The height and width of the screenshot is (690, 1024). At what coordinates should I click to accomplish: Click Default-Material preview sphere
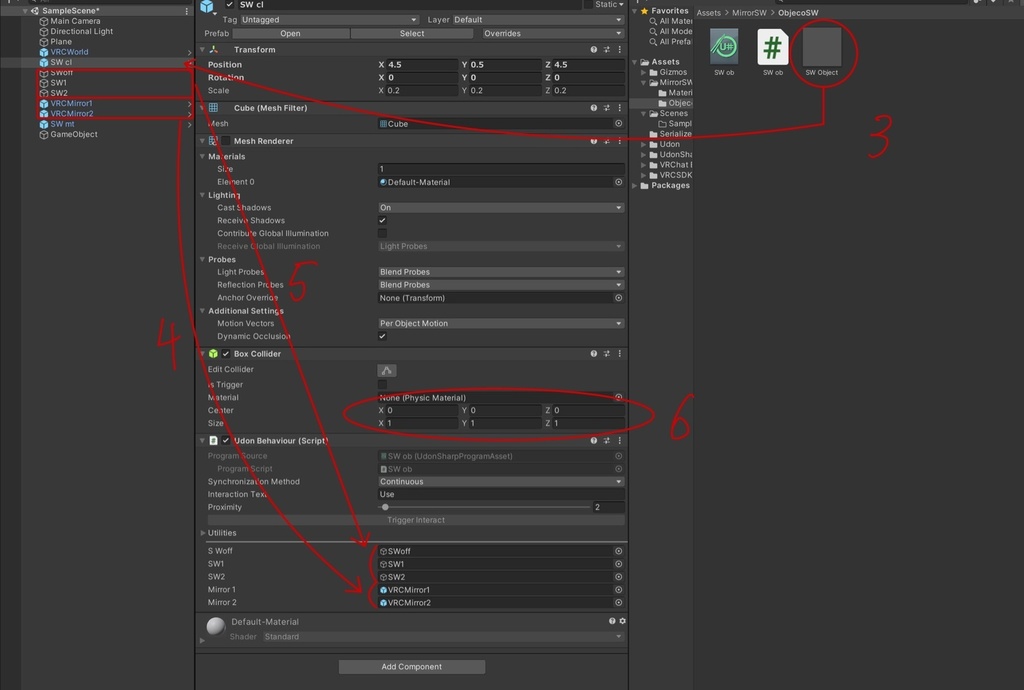point(216,626)
